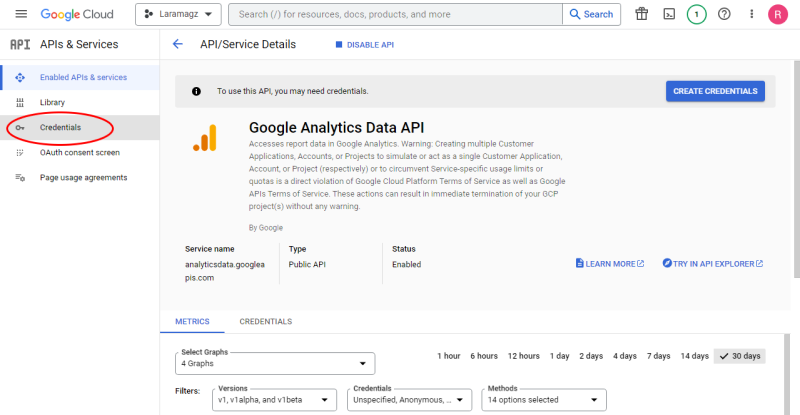Click service name analyticsdata.googleapis.com text
The width and height of the screenshot is (800, 415).
click(x=225, y=271)
